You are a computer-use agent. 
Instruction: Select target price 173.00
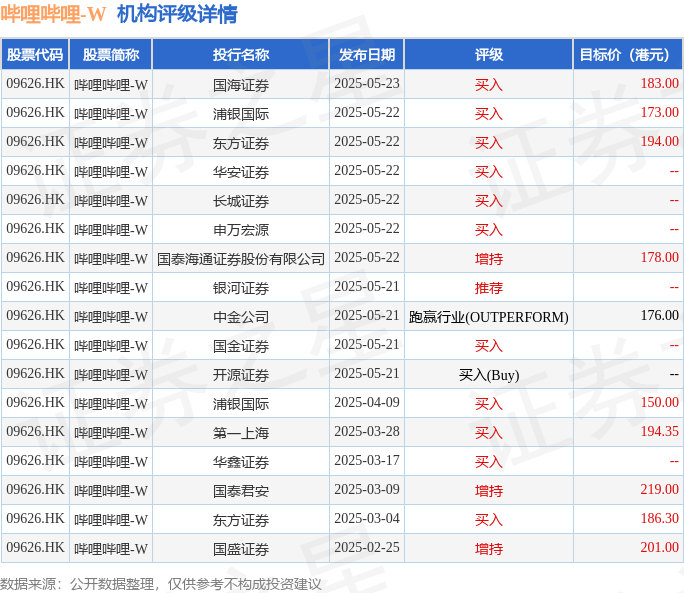click(x=660, y=113)
